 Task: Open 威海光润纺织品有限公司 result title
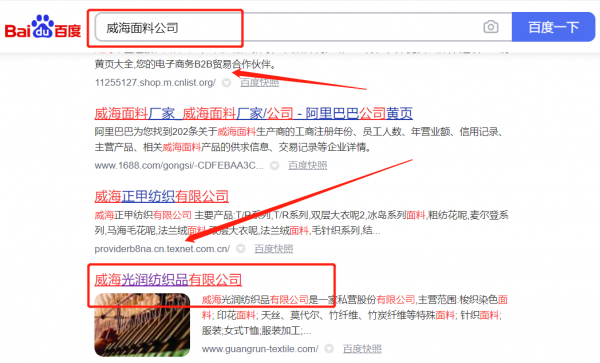[168, 280]
